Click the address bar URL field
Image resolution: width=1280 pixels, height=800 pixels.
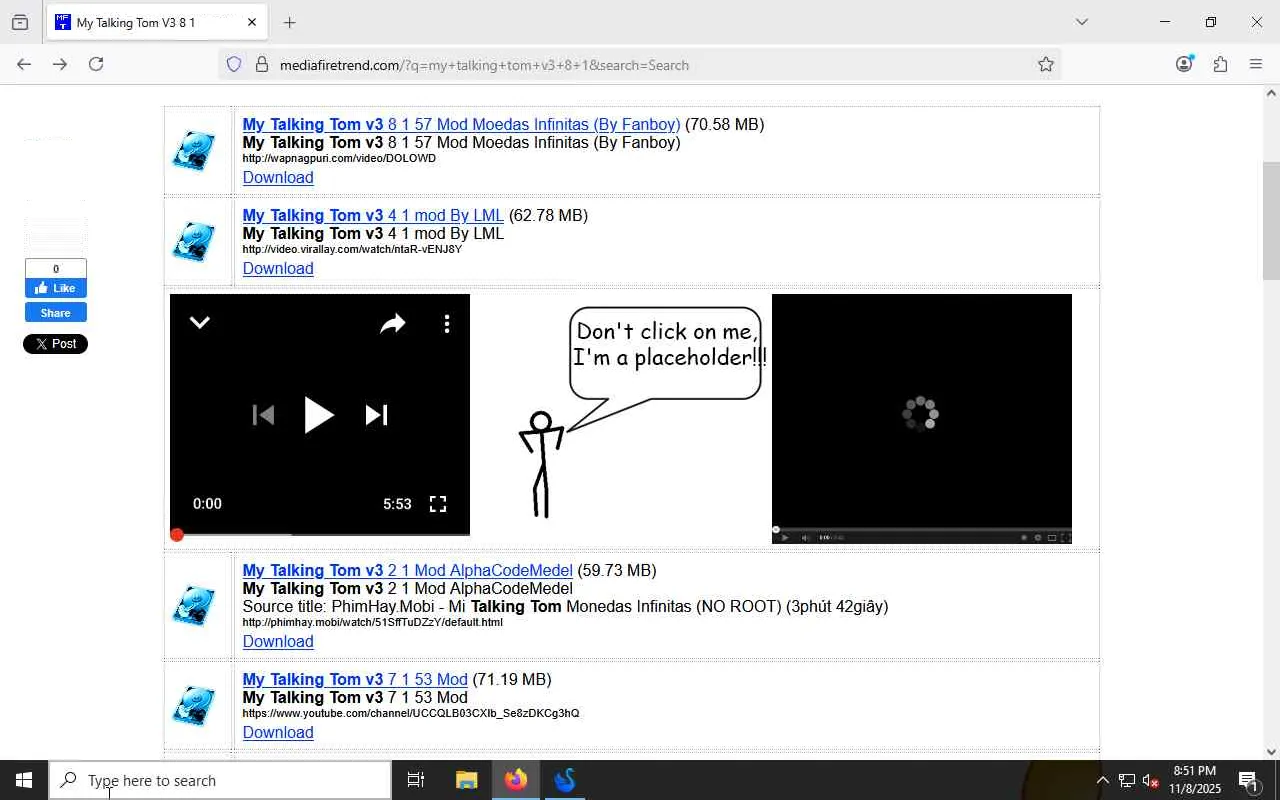click(x=640, y=65)
